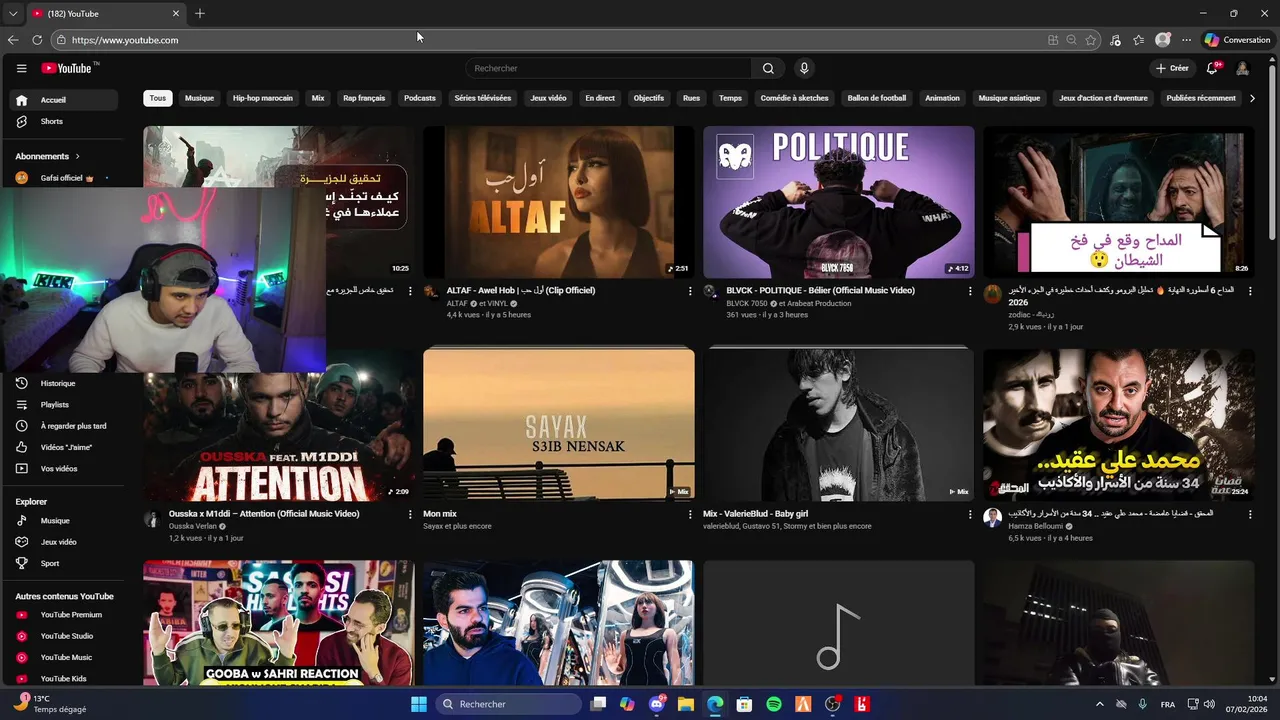Image resolution: width=1280 pixels, height=720 pixels.
Task: Show more category chips with right arrow
Action: pyautogui.click(x=1252, y=98)
